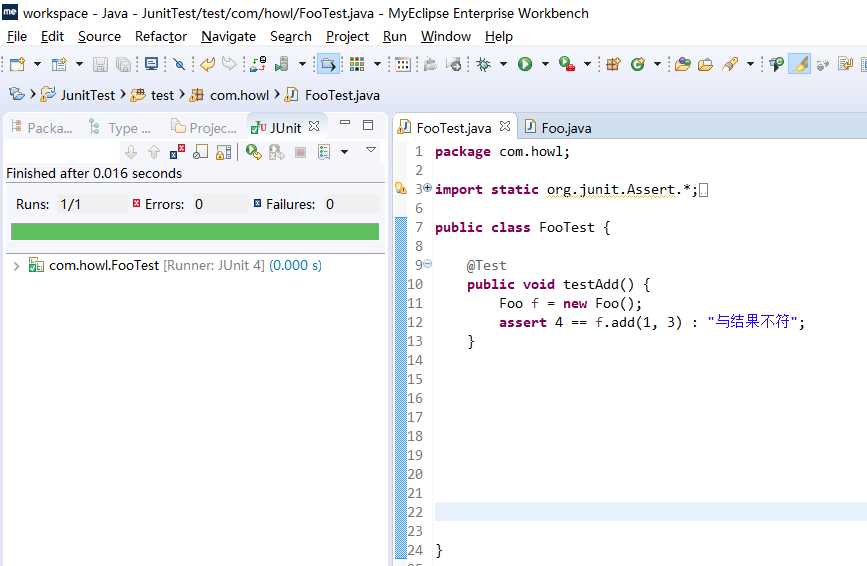Open the Run menu
The image size is (867, 566).
[x=394, y=36]
